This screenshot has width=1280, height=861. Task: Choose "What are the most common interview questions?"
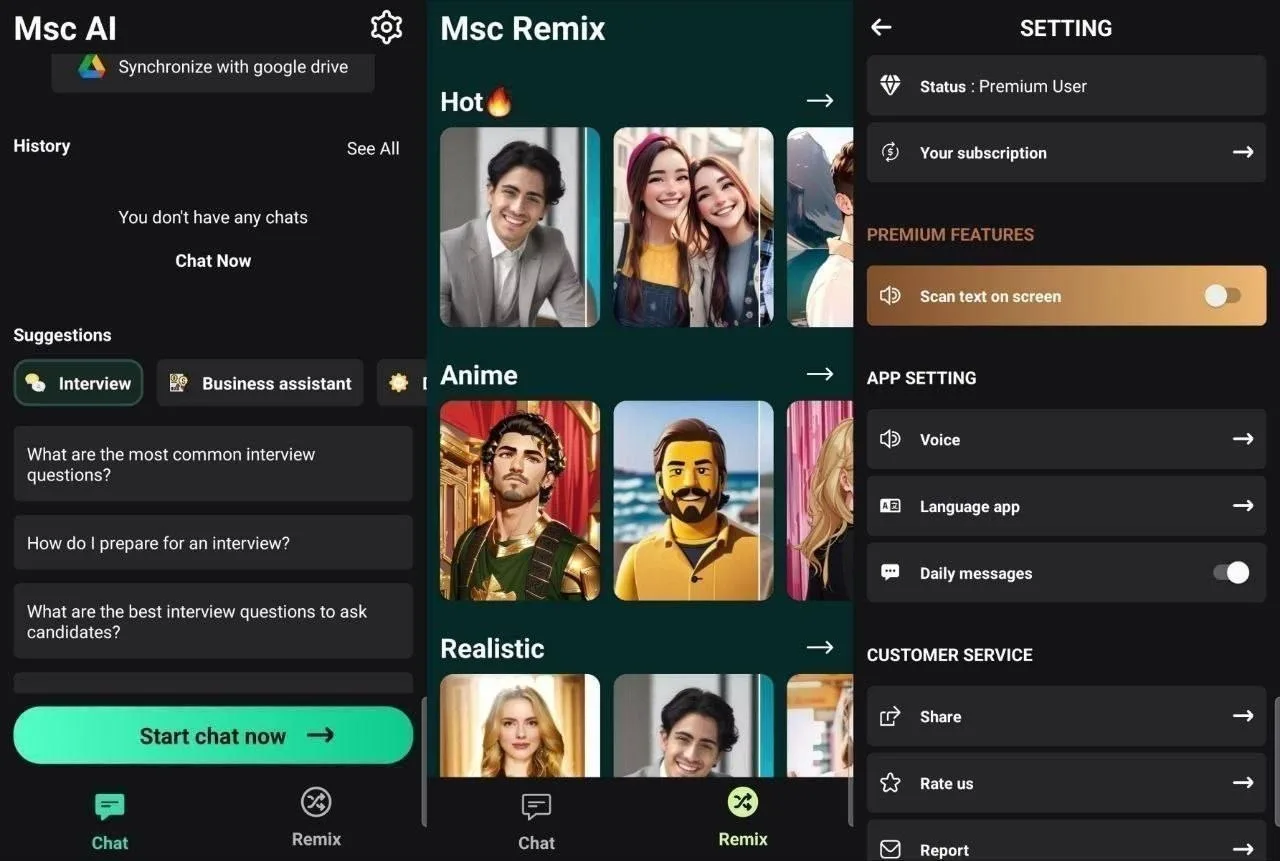click(213, 464)
